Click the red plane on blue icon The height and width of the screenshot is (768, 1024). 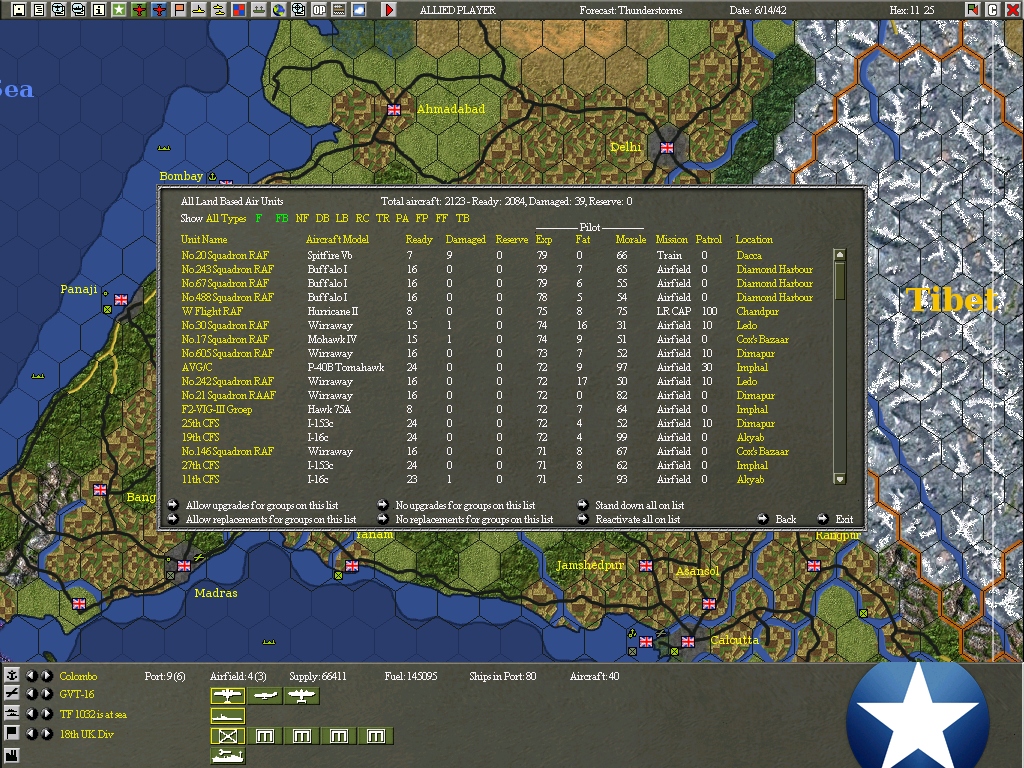(159, 9)
